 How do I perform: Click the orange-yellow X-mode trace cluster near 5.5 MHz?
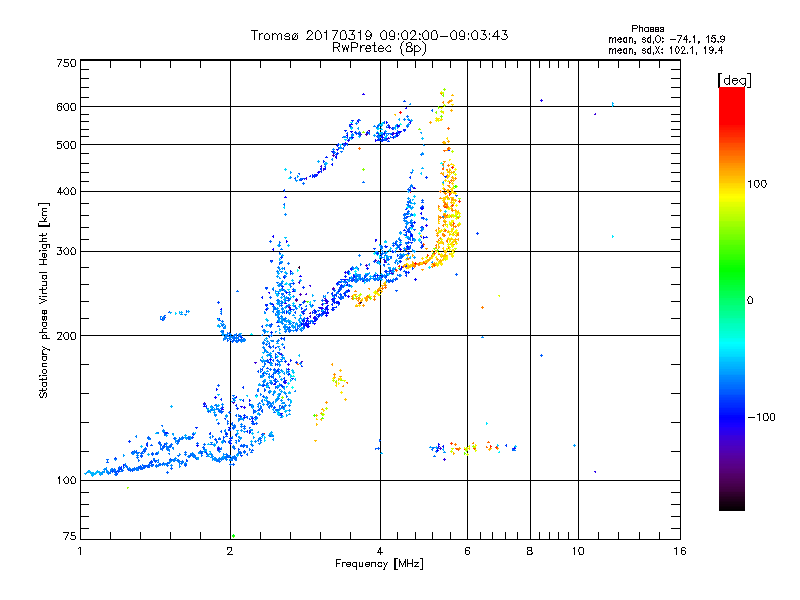click(448, 214)
